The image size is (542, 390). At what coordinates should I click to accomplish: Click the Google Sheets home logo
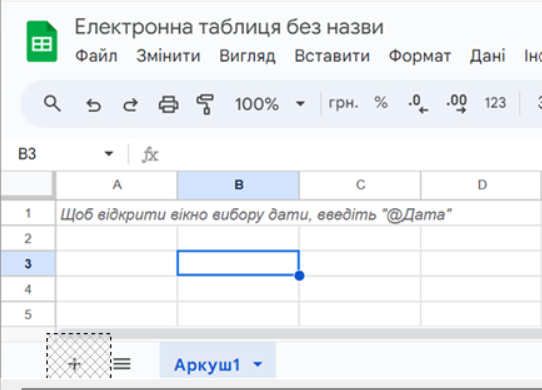(42, 41)
